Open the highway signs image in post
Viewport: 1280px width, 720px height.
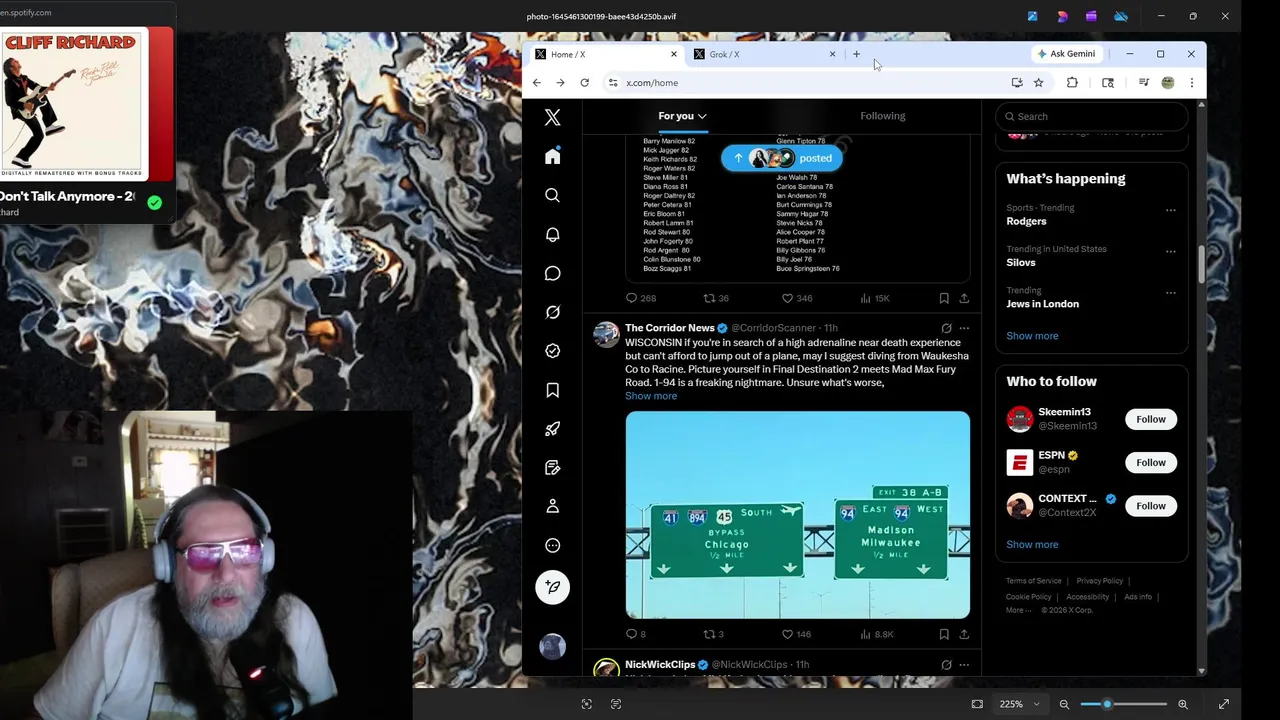pos(797,515)
